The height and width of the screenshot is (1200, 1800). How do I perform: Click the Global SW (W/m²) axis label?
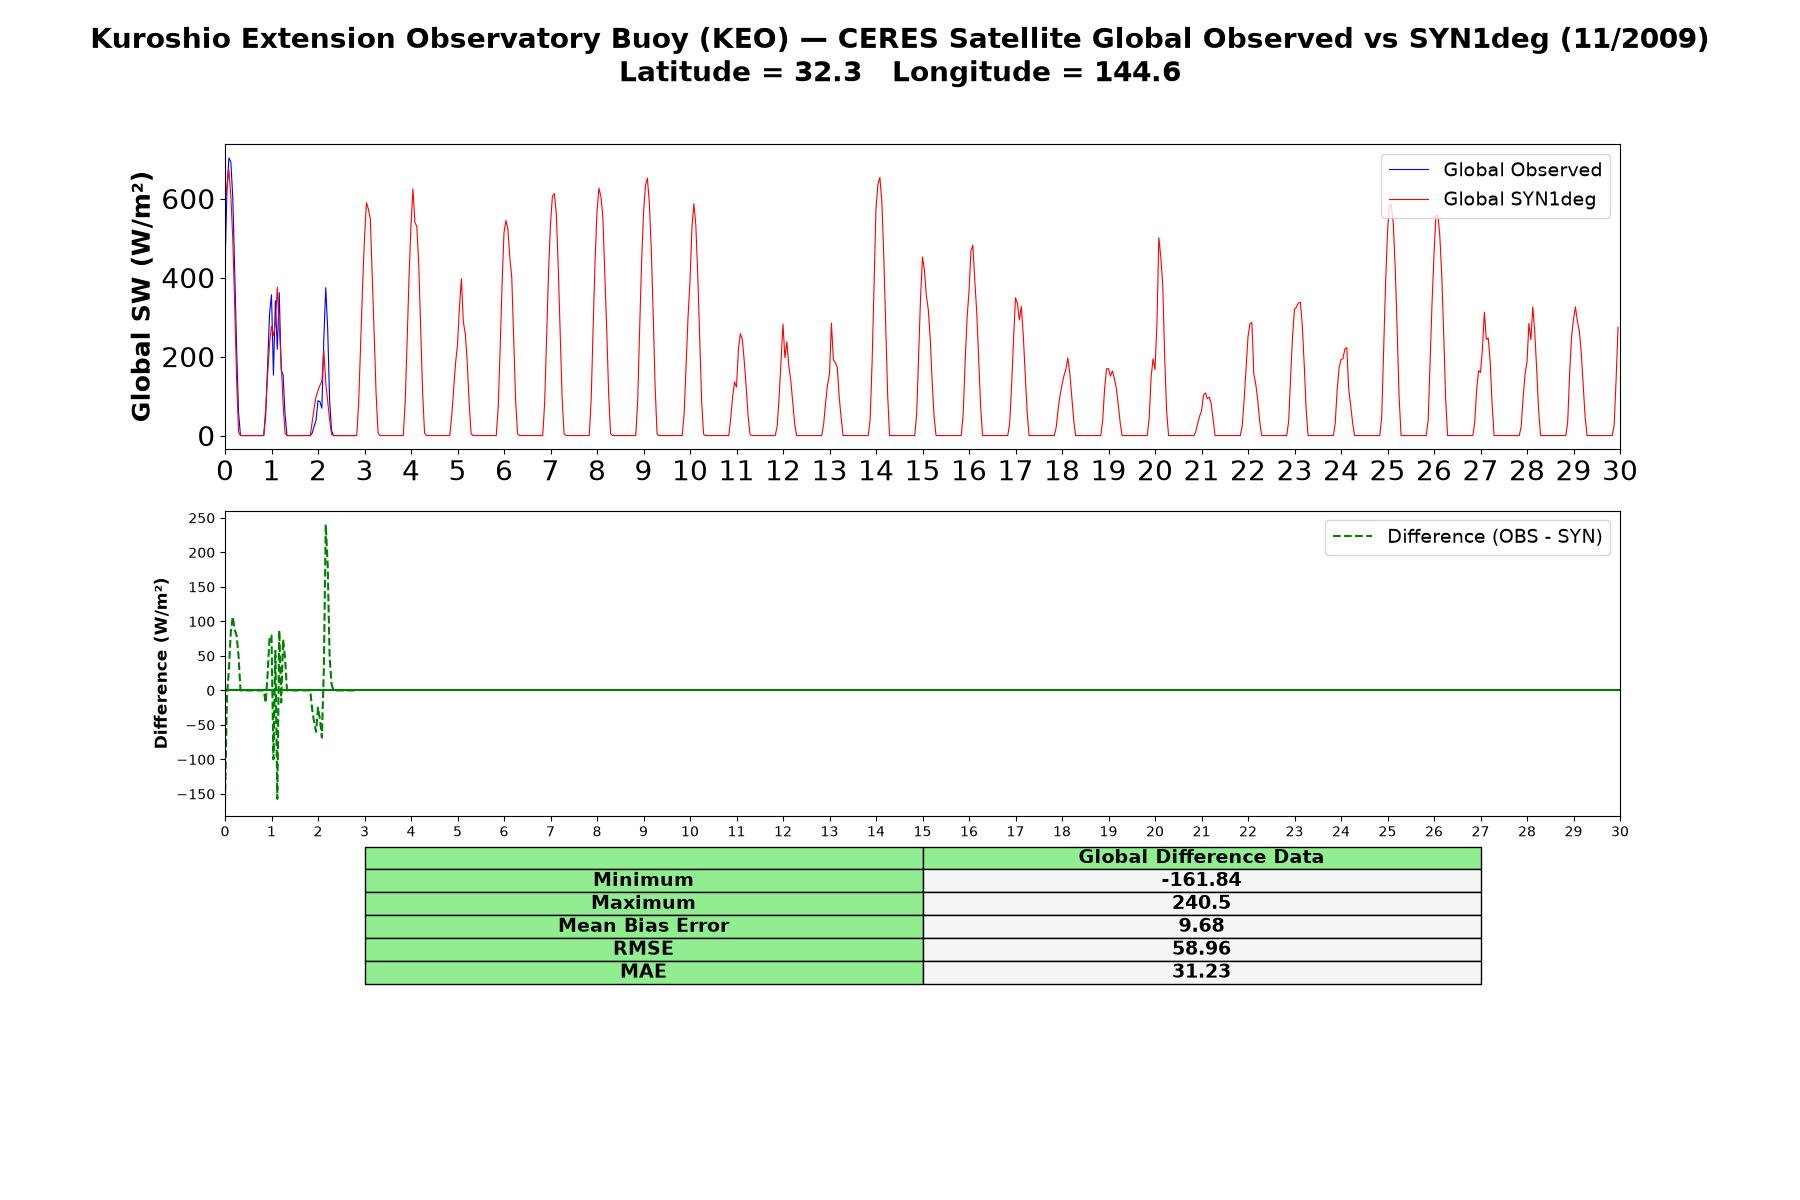[x=142, y=296]
